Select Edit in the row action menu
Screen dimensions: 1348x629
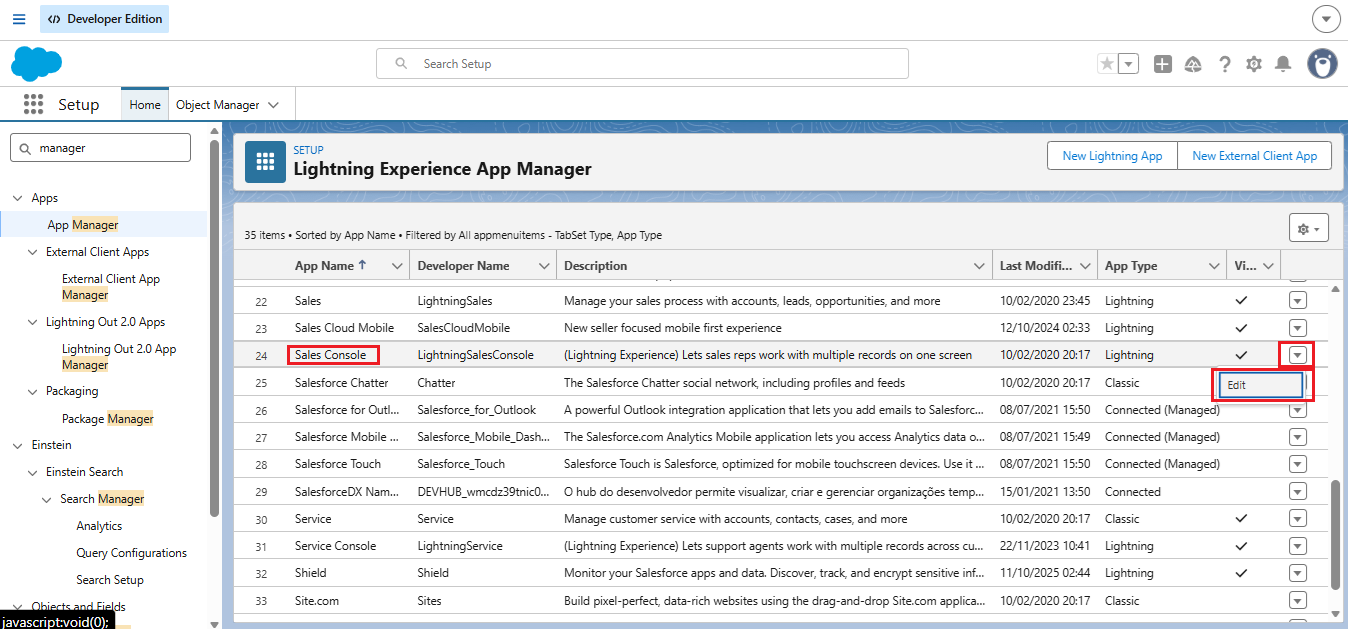(x=1260, y=385)
